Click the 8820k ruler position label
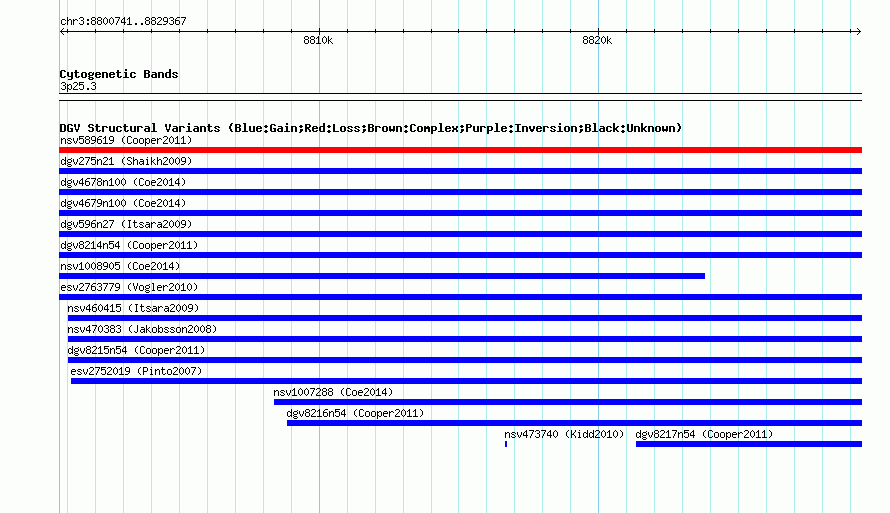The height and width of the screenshot is (513, 890). click(597, 40)
